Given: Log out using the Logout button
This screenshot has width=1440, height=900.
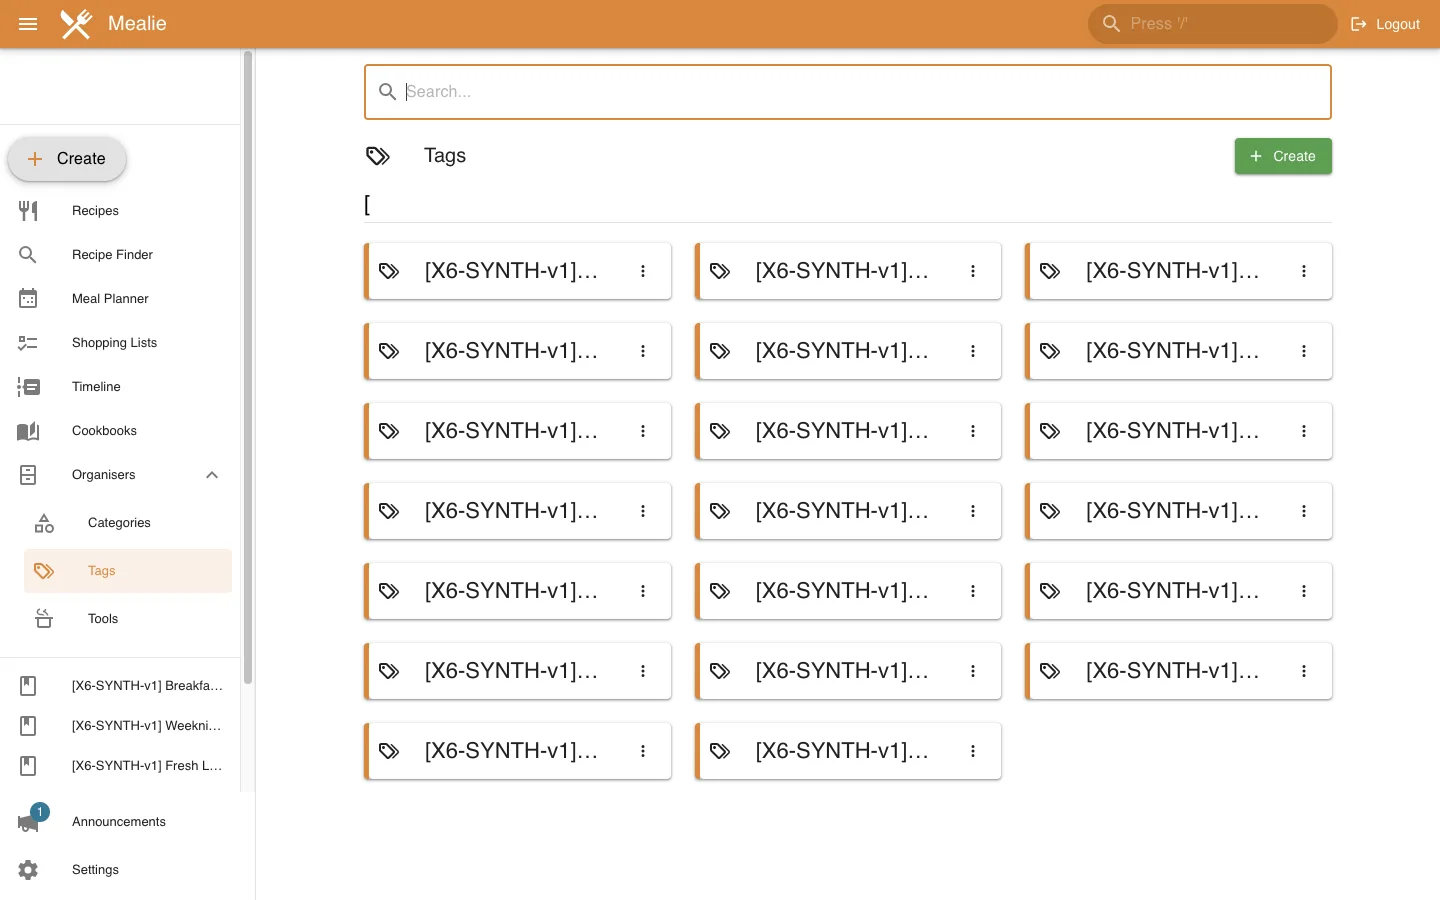Looking at the screenshot, I should click(x=1385, y=24).
